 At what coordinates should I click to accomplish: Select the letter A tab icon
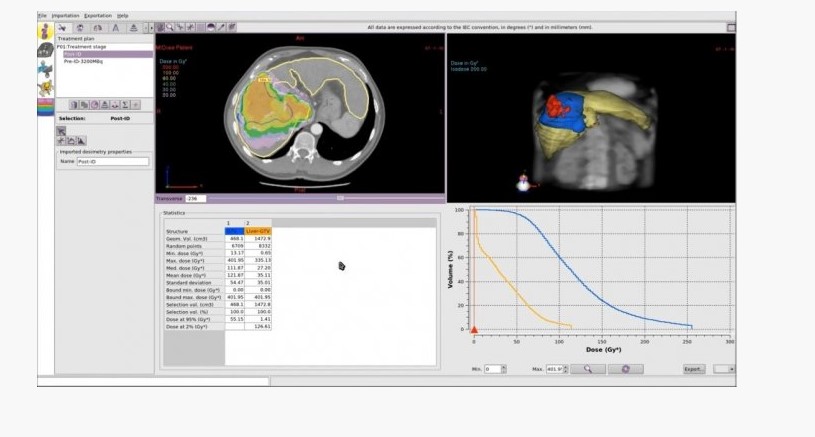115,28
